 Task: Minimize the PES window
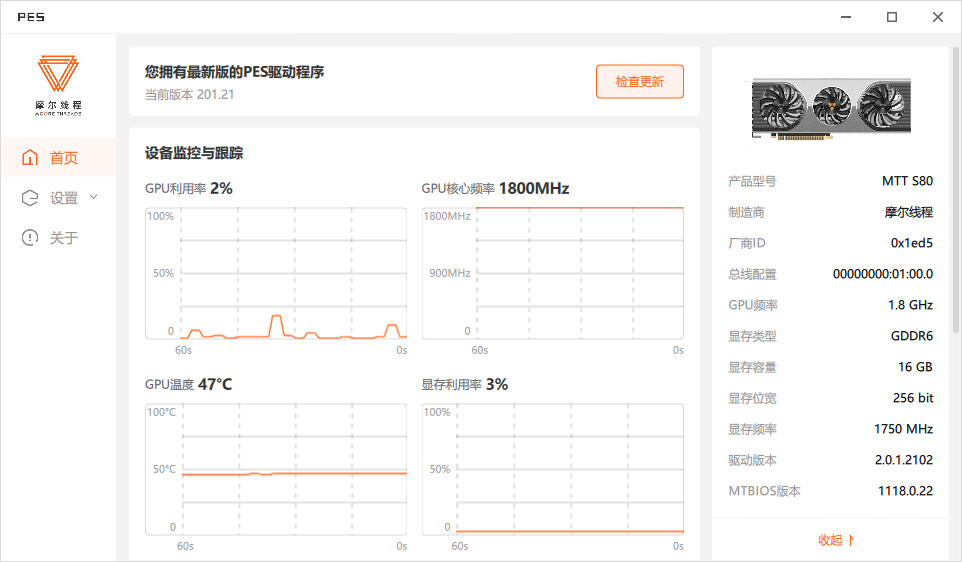(x=846, y=17)
